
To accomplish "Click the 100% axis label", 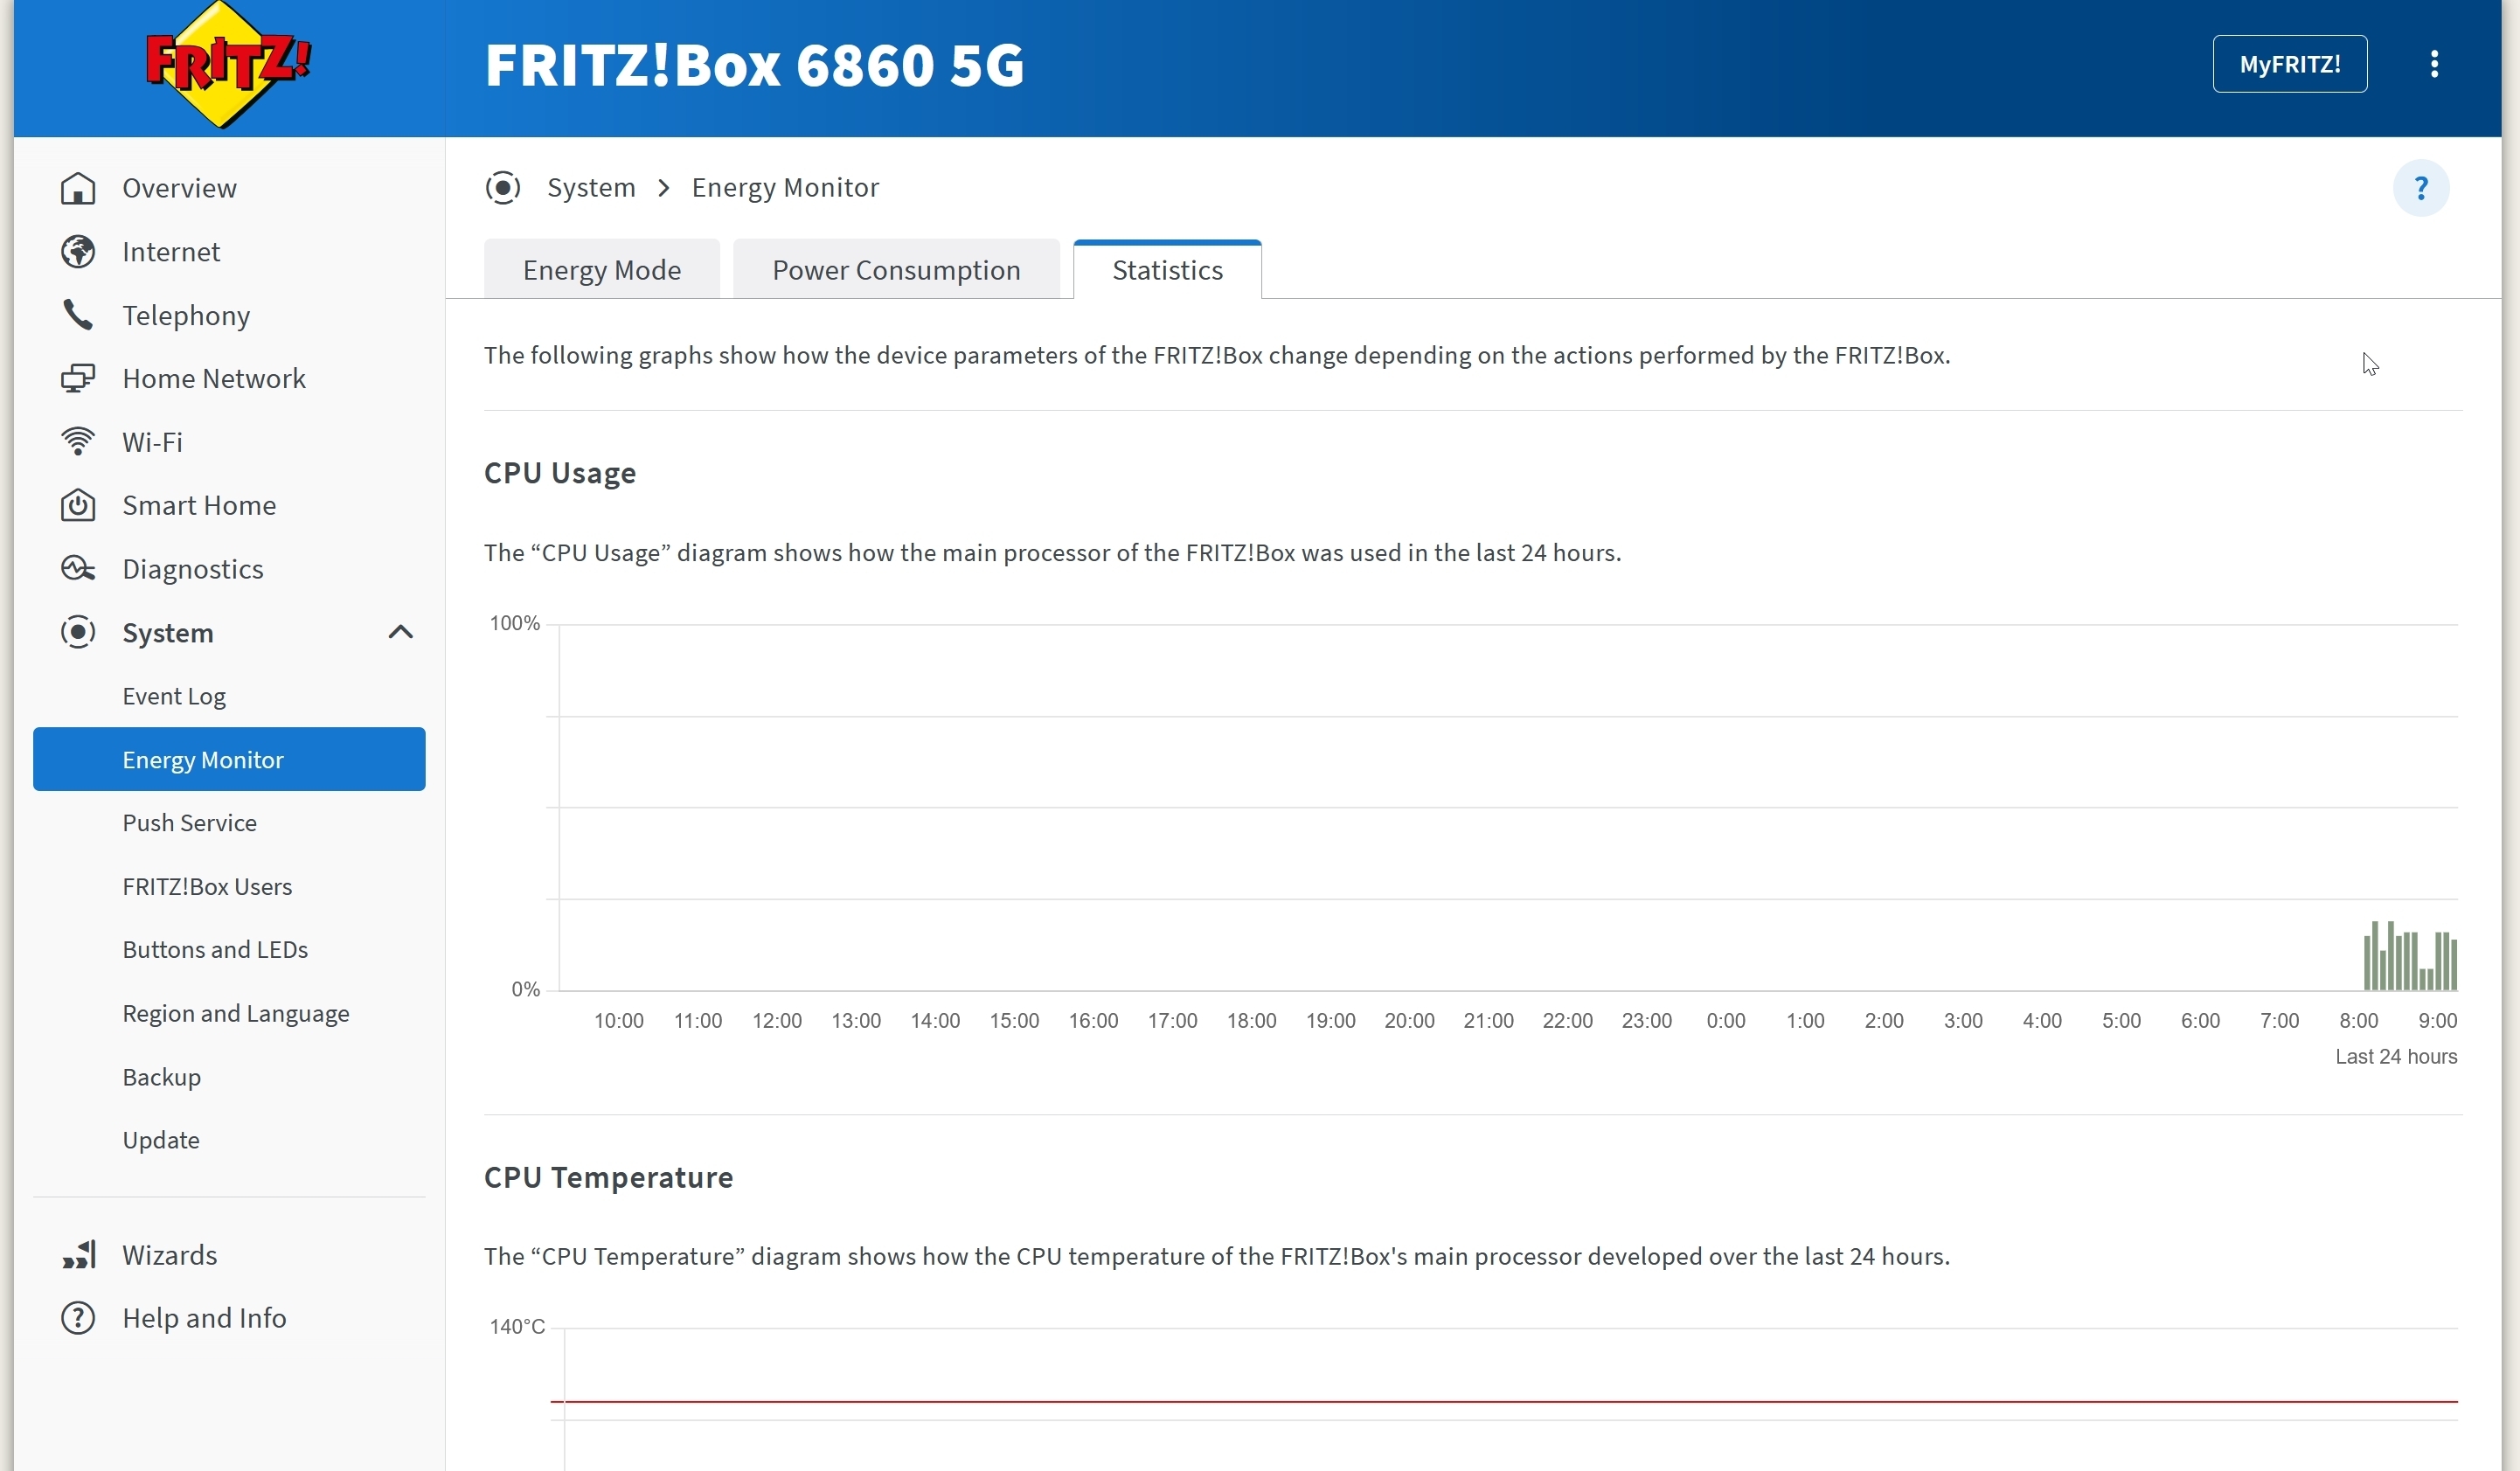I will [x=514, y=624].
